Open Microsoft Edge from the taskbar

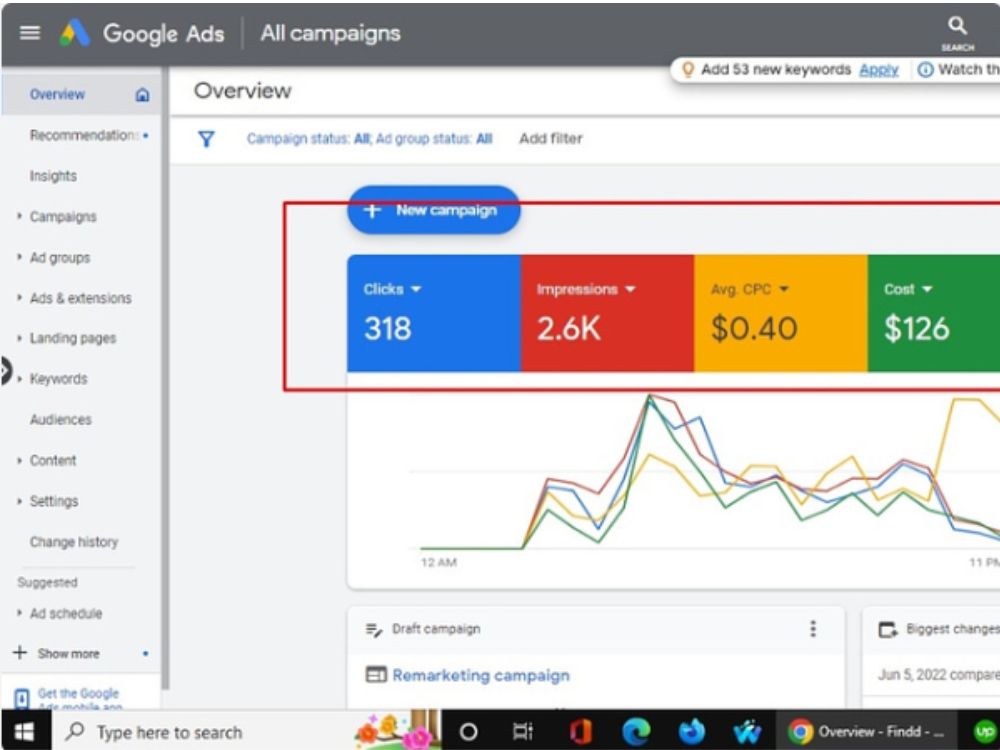(x=636, y=732)
